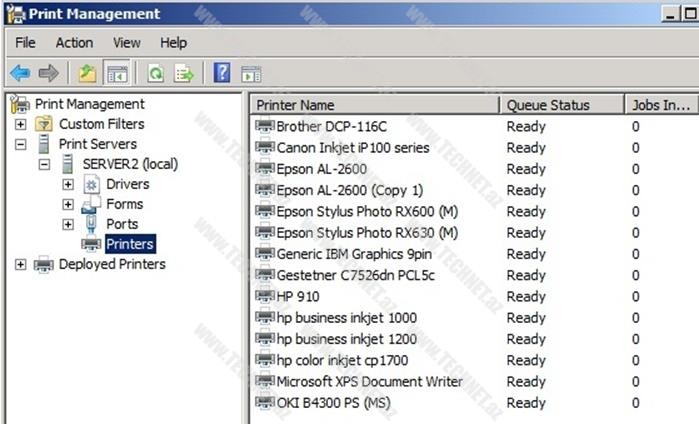The width and height of the screenshot is (699, 424).
Task: Click the Forward arrow toolbar button
Action: 48,73
